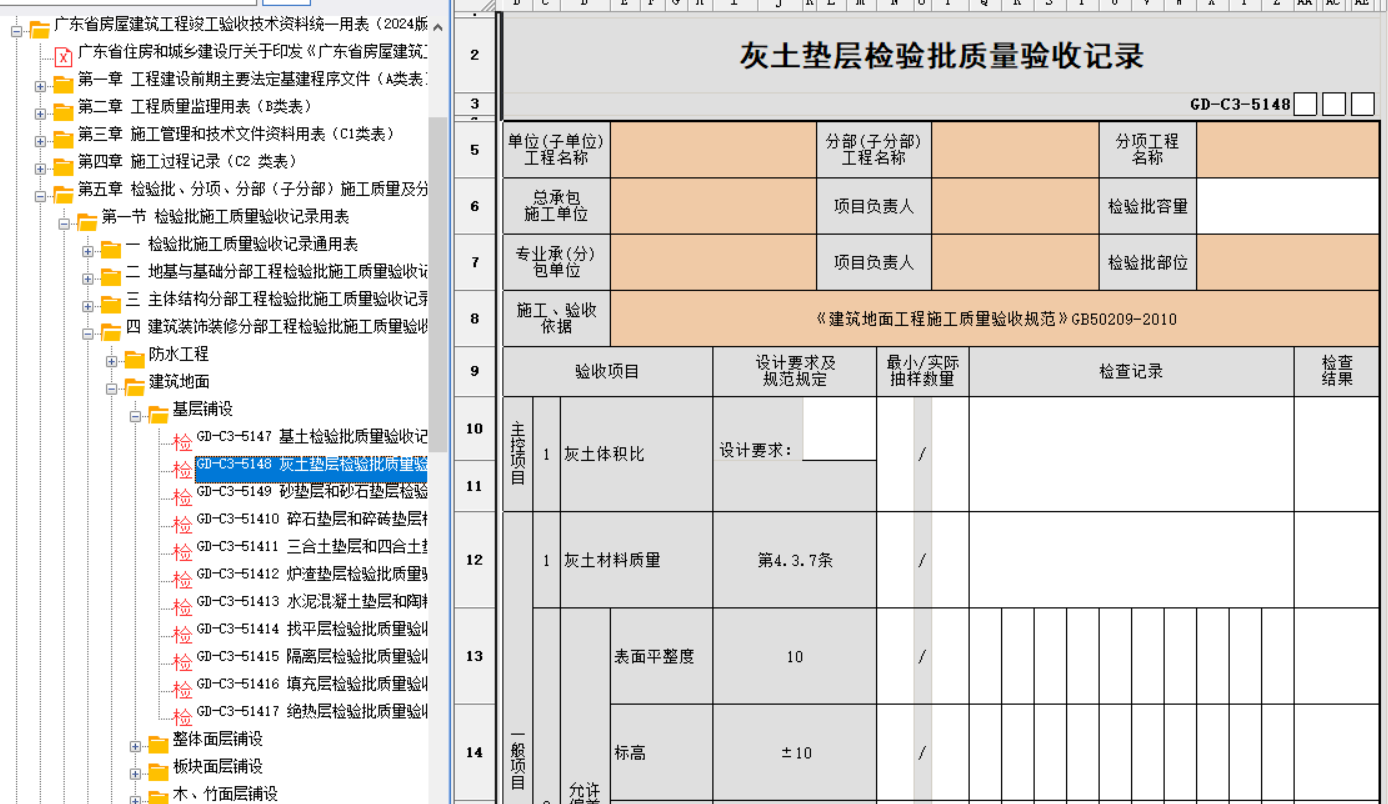Click the tree panel vertical scrollbar
The width and height of the screenshot is (1388, 804).
coord(437,270)
